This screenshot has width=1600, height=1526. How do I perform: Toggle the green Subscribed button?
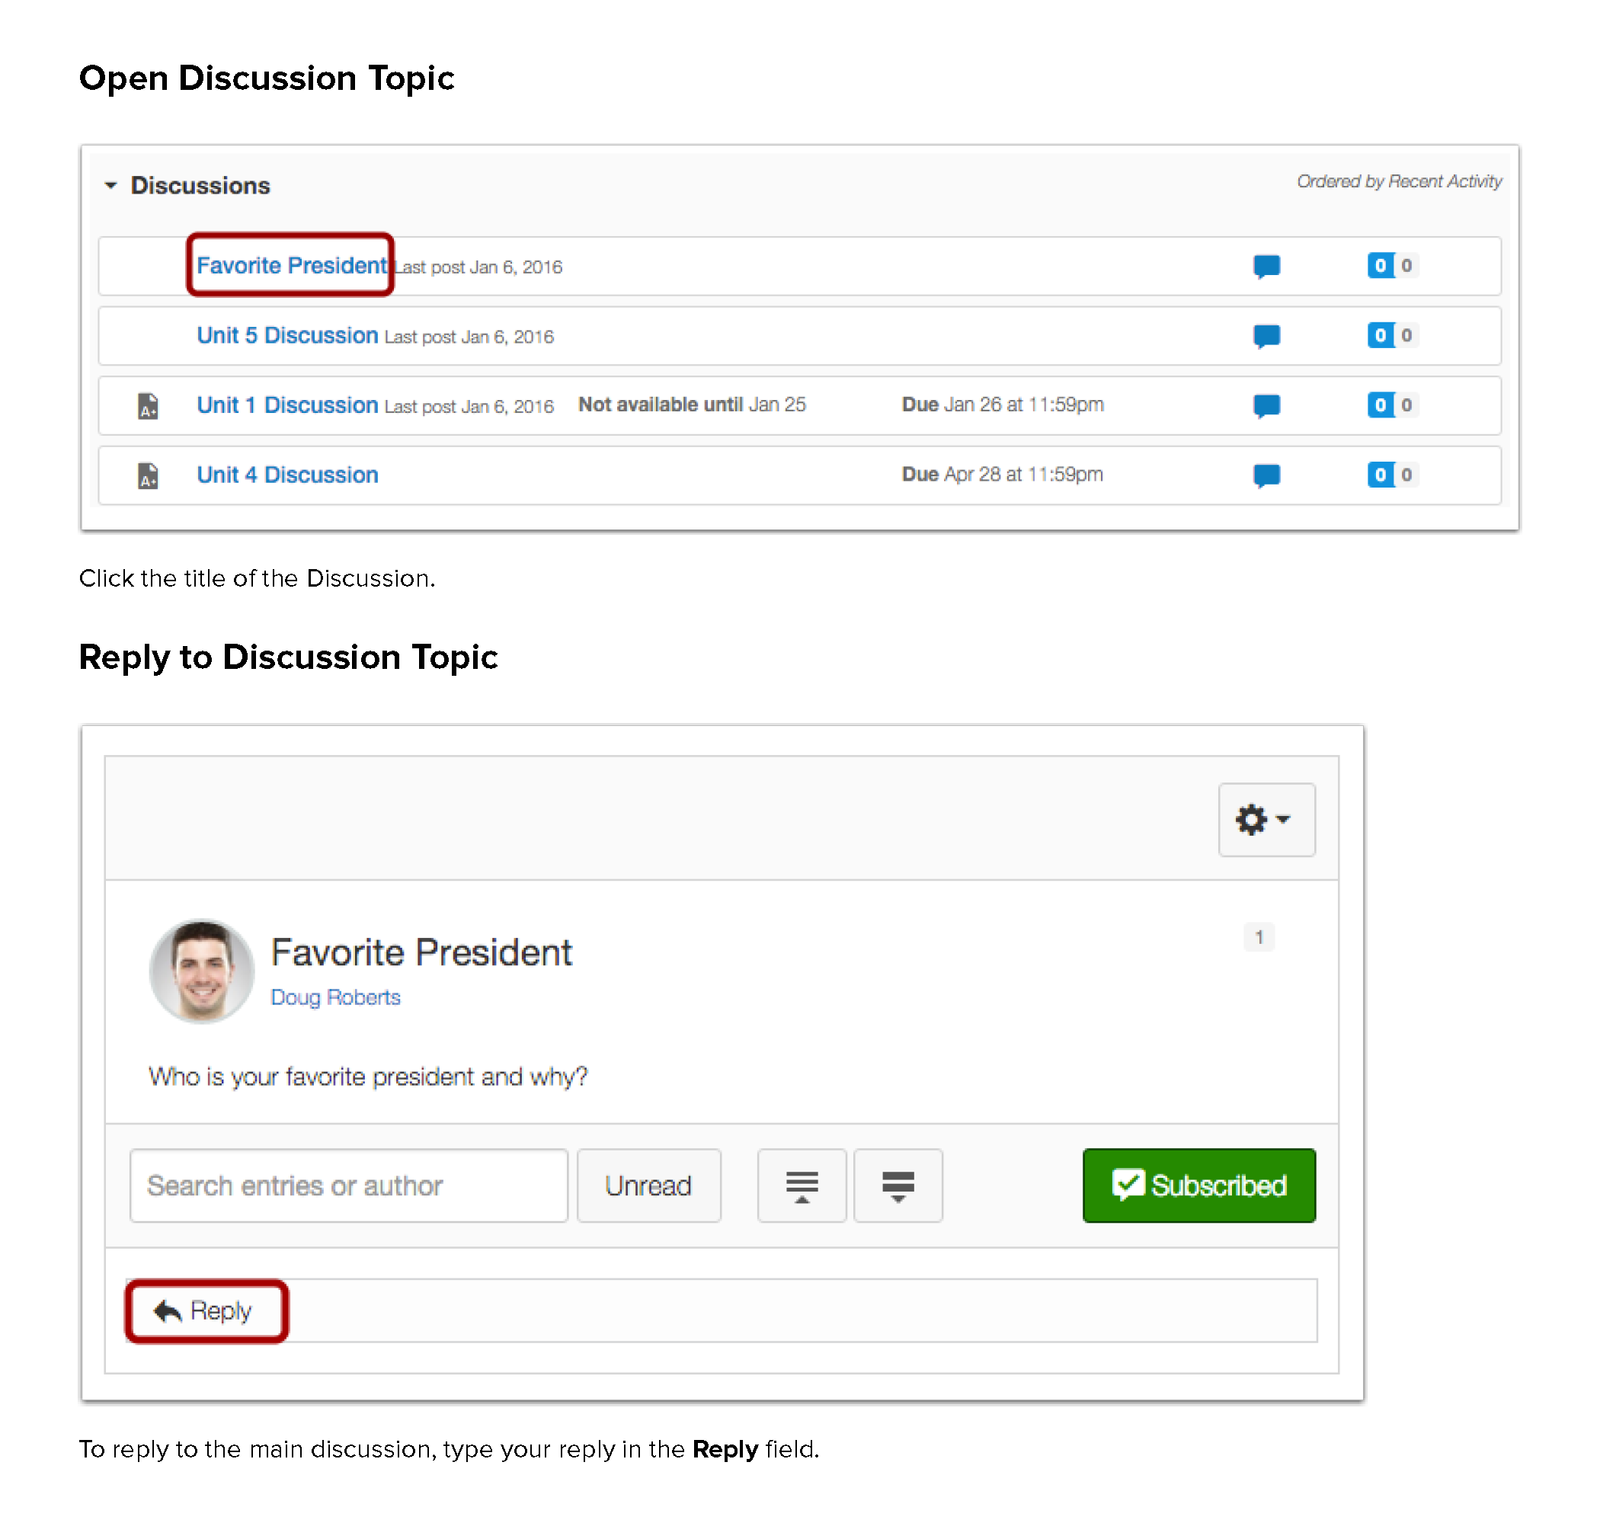point(1199,1186)
